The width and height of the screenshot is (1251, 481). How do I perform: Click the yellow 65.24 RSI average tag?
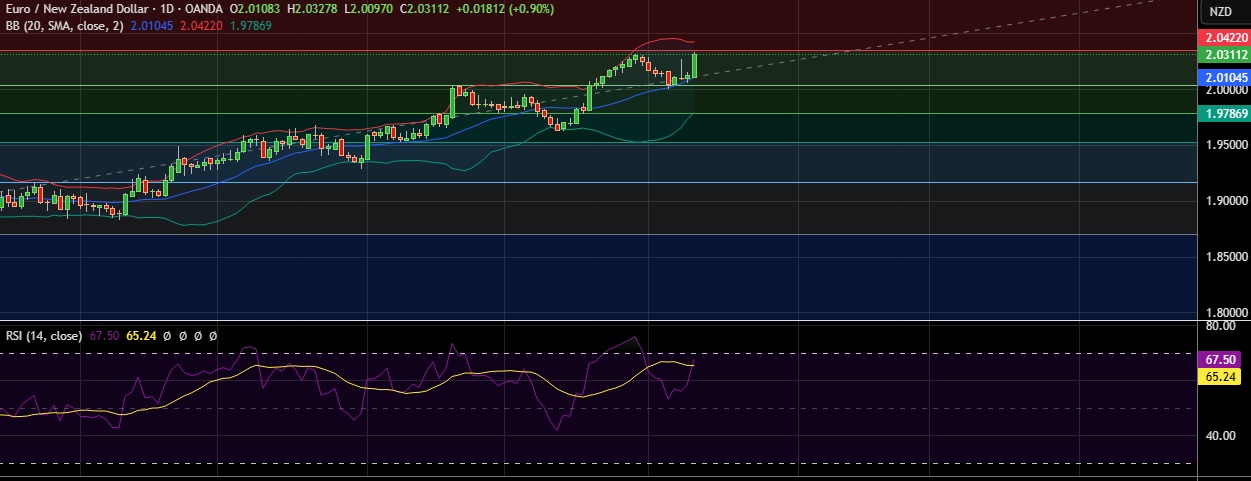1224,377
